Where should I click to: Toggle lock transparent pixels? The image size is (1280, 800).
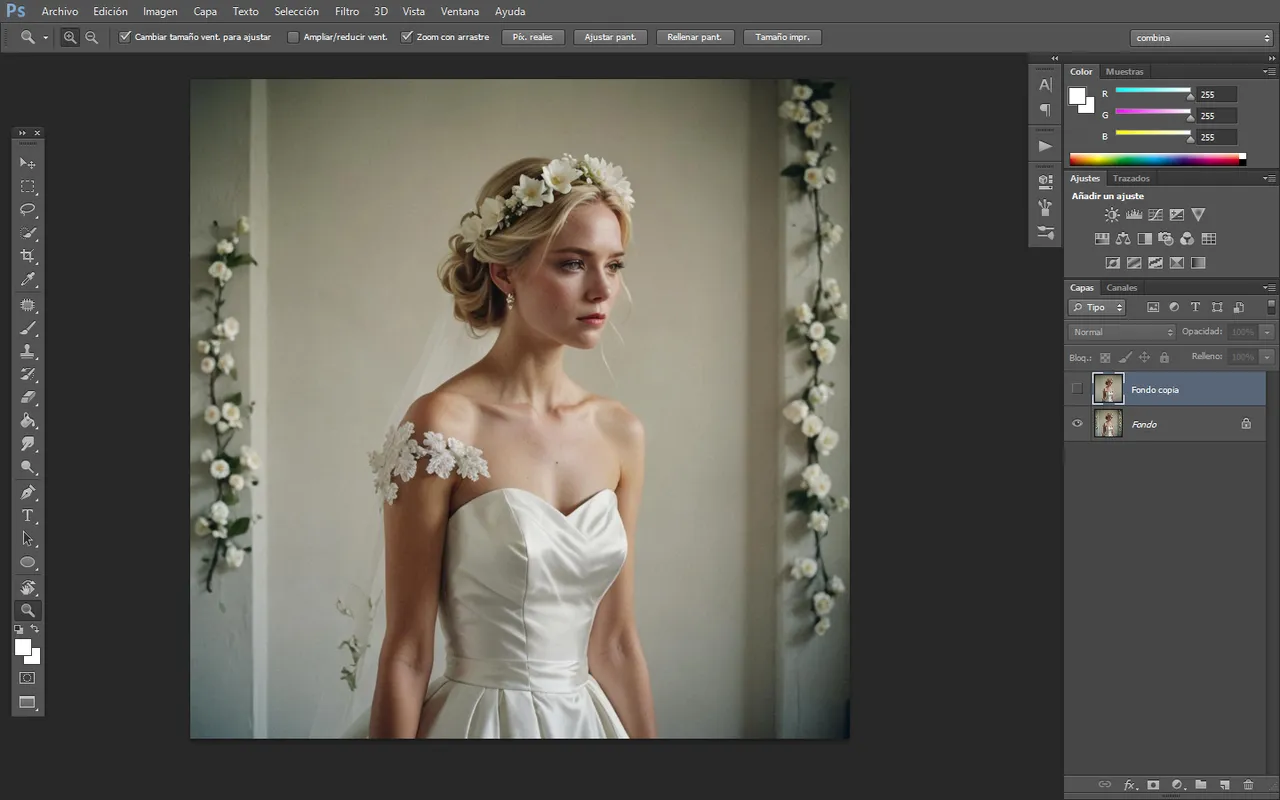pos(1105,357)
